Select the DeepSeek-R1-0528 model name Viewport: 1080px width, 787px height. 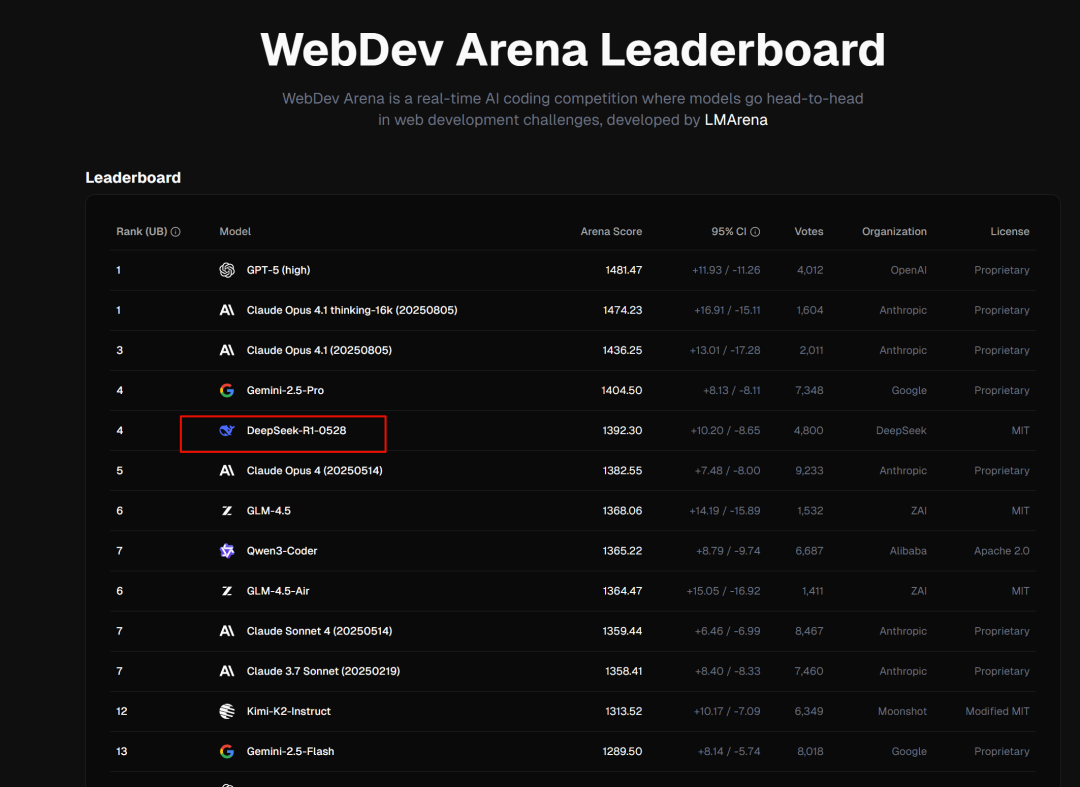296,430
